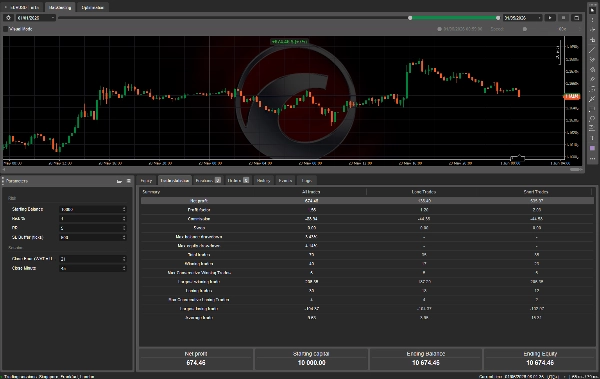Select the Max Consecutive Winning Trades row
Viewport: 600px width, 379px height.
(367, 273)
